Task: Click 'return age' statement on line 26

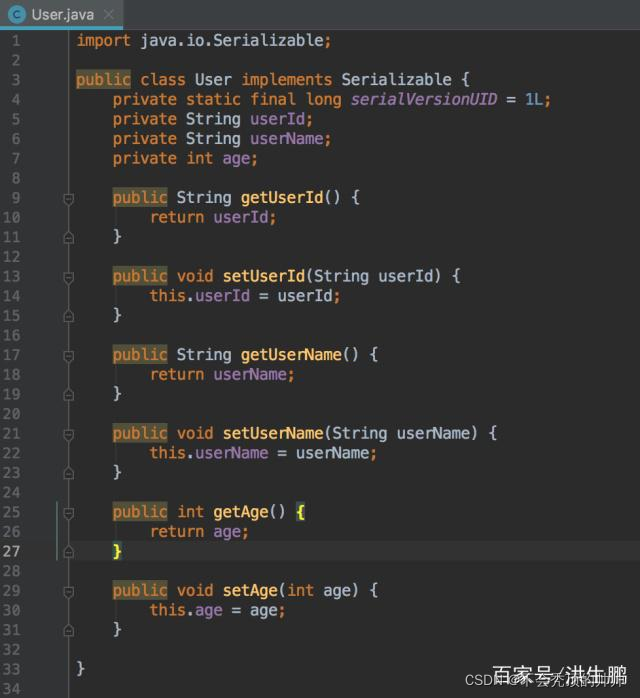Action: (195, 532)
